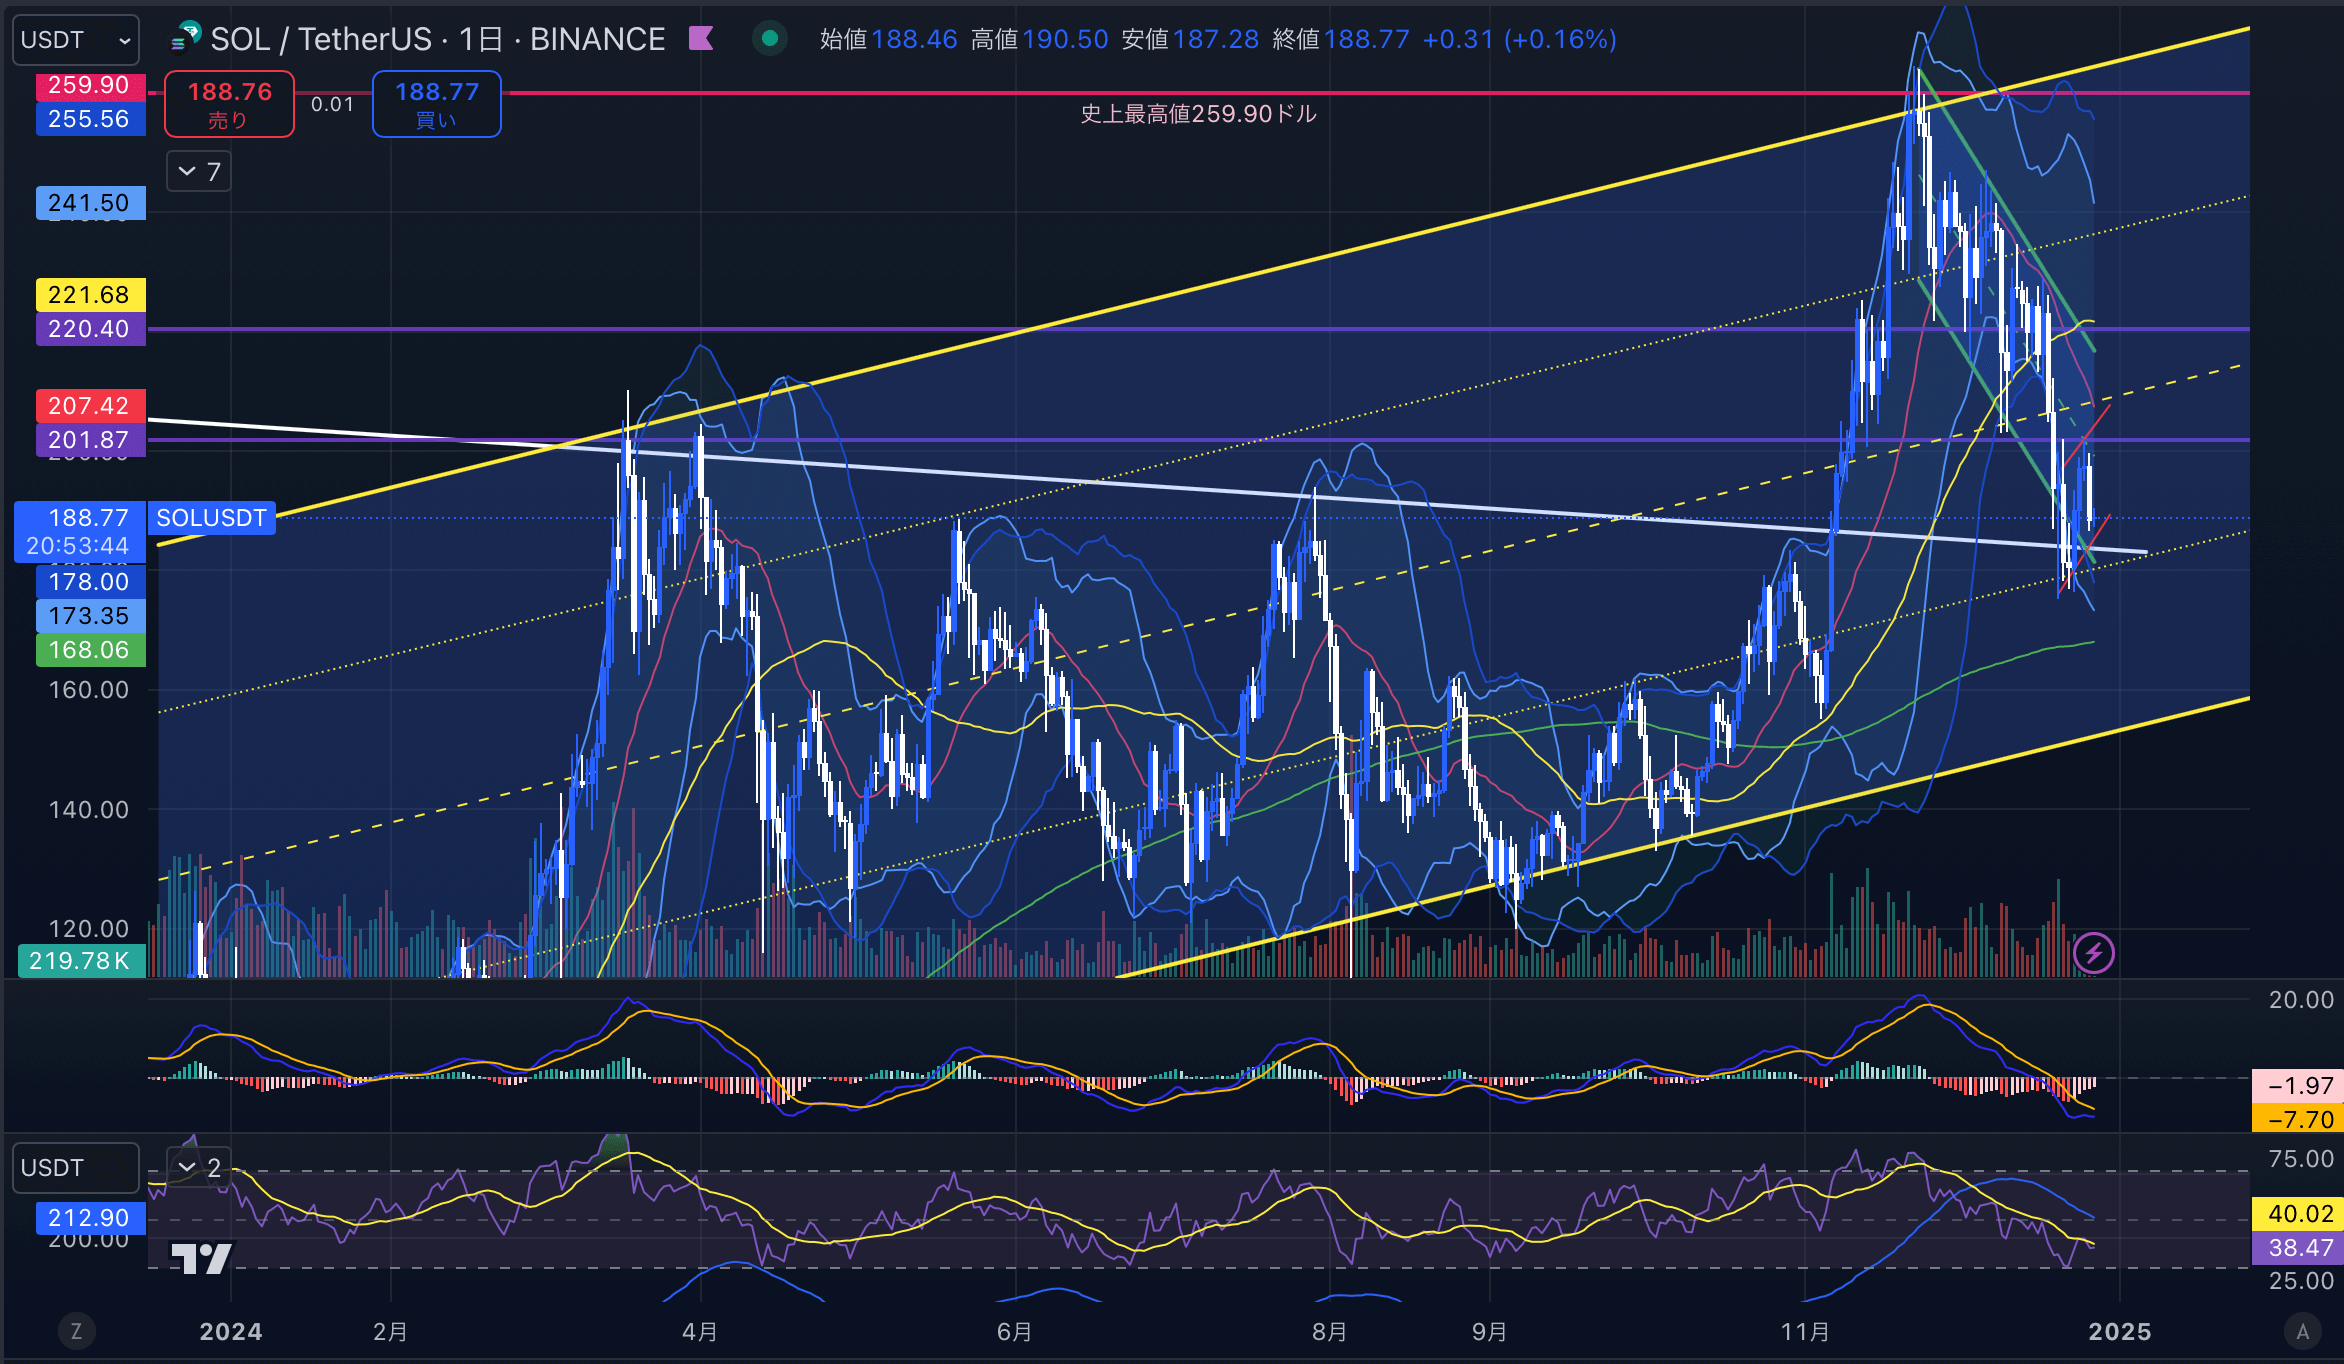Click the 11月 time axis label
This screenshot has width=2344, height=1364.
tap(1805, 1332)
